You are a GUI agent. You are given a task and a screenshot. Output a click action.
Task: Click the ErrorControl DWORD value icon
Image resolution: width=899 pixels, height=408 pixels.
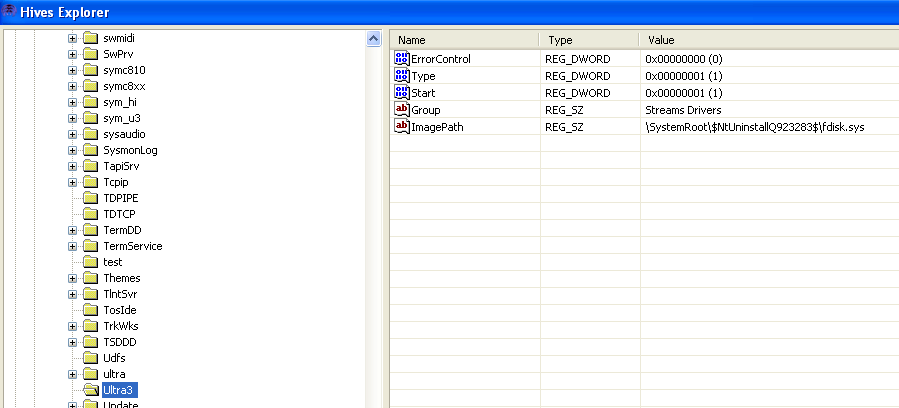point(402,59)
